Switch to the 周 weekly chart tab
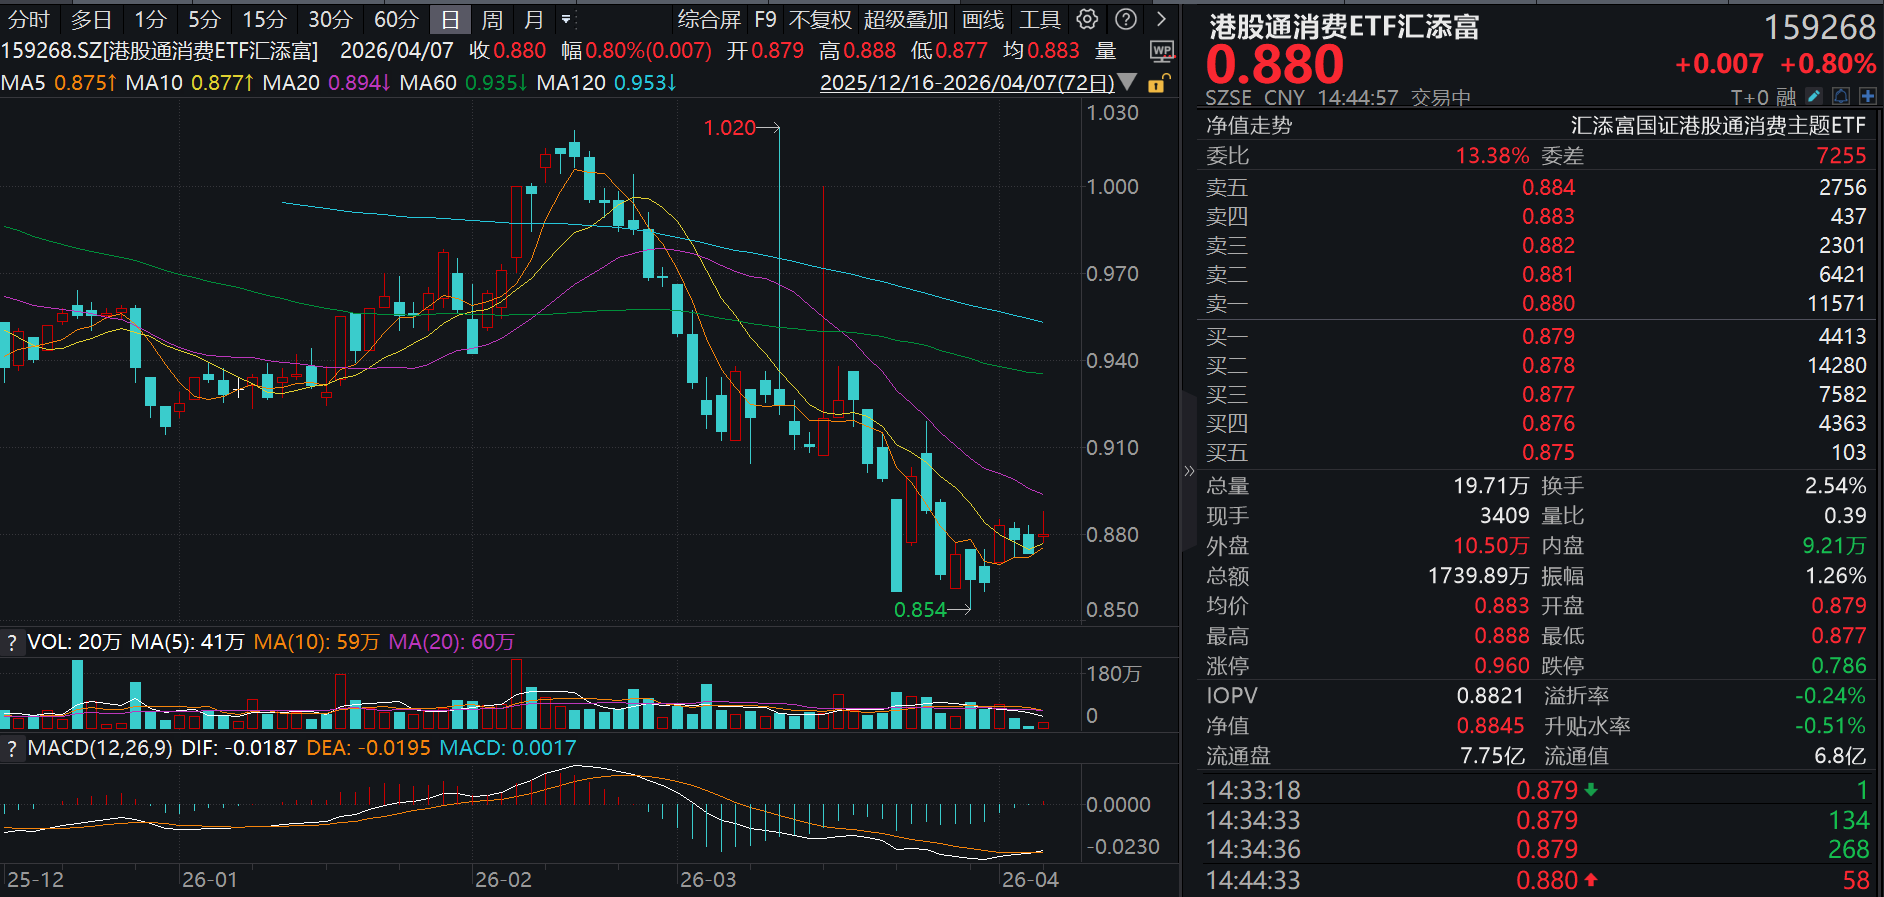This screenshot has width=1884, height=897. click(x=491, y=19)
